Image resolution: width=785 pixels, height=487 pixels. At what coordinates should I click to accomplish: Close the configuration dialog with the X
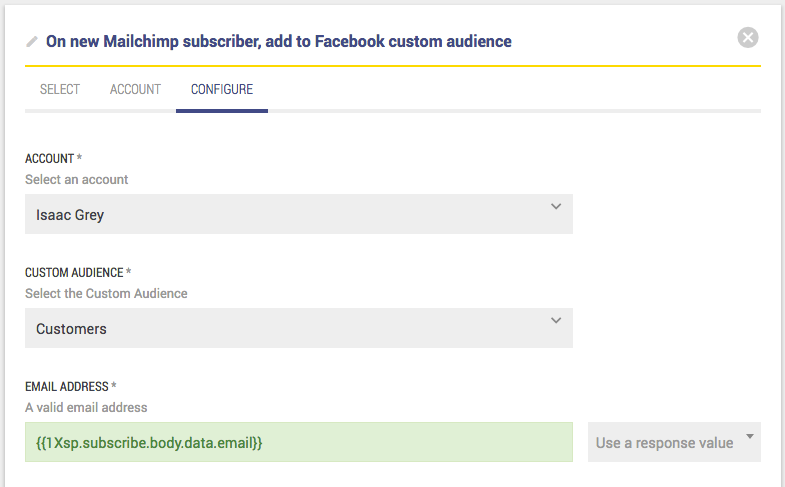point(748,38)
